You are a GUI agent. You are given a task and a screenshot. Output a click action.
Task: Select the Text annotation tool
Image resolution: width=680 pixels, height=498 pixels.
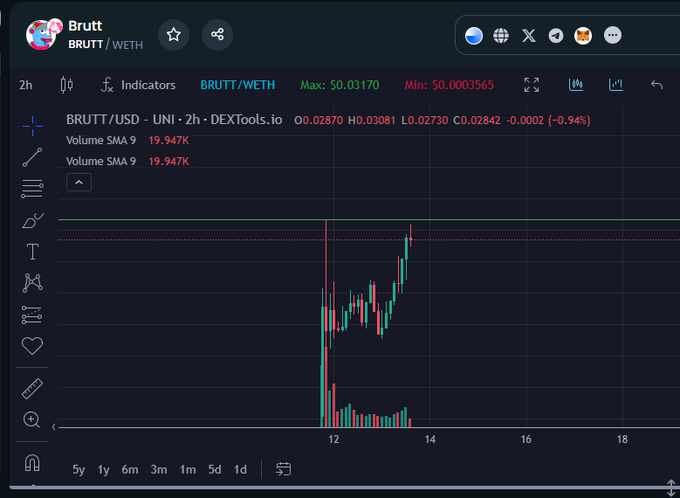tap(33, 252)
